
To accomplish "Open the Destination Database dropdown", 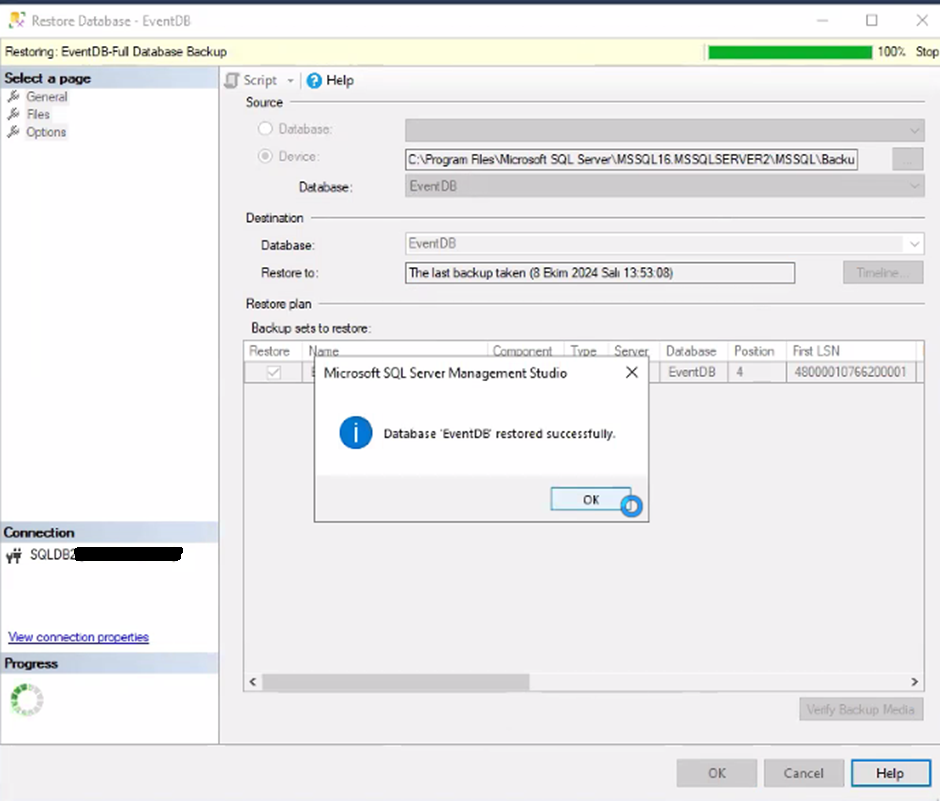I will pos(914,243).
